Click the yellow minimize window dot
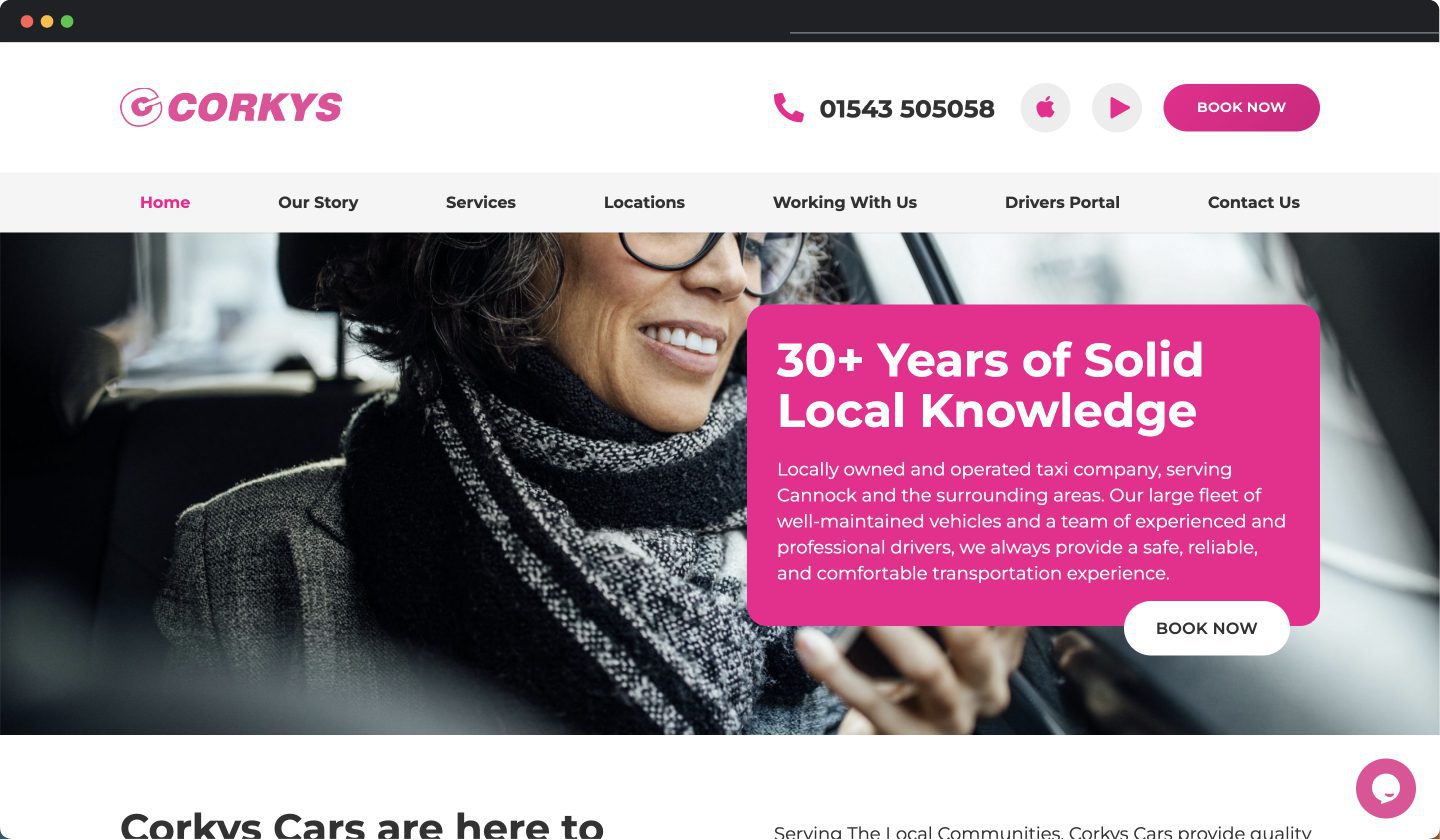The image size is (1440, 840). tap(47, 21)
